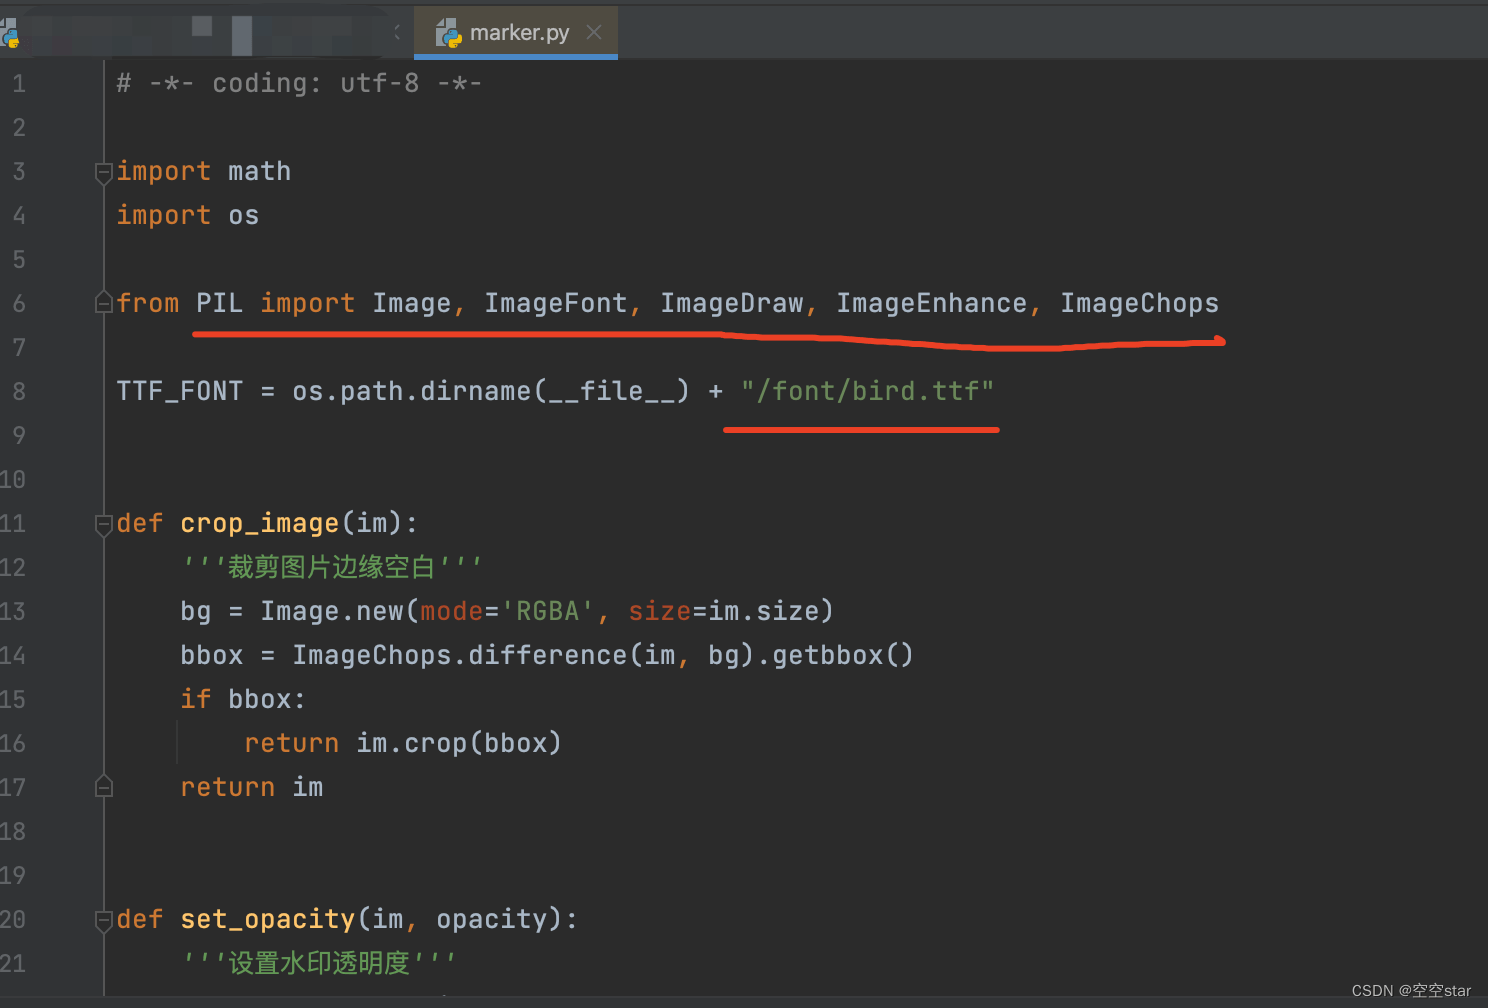Fold the crop_image function at line 11
1488x1008 pixels.
click(103, 524)
